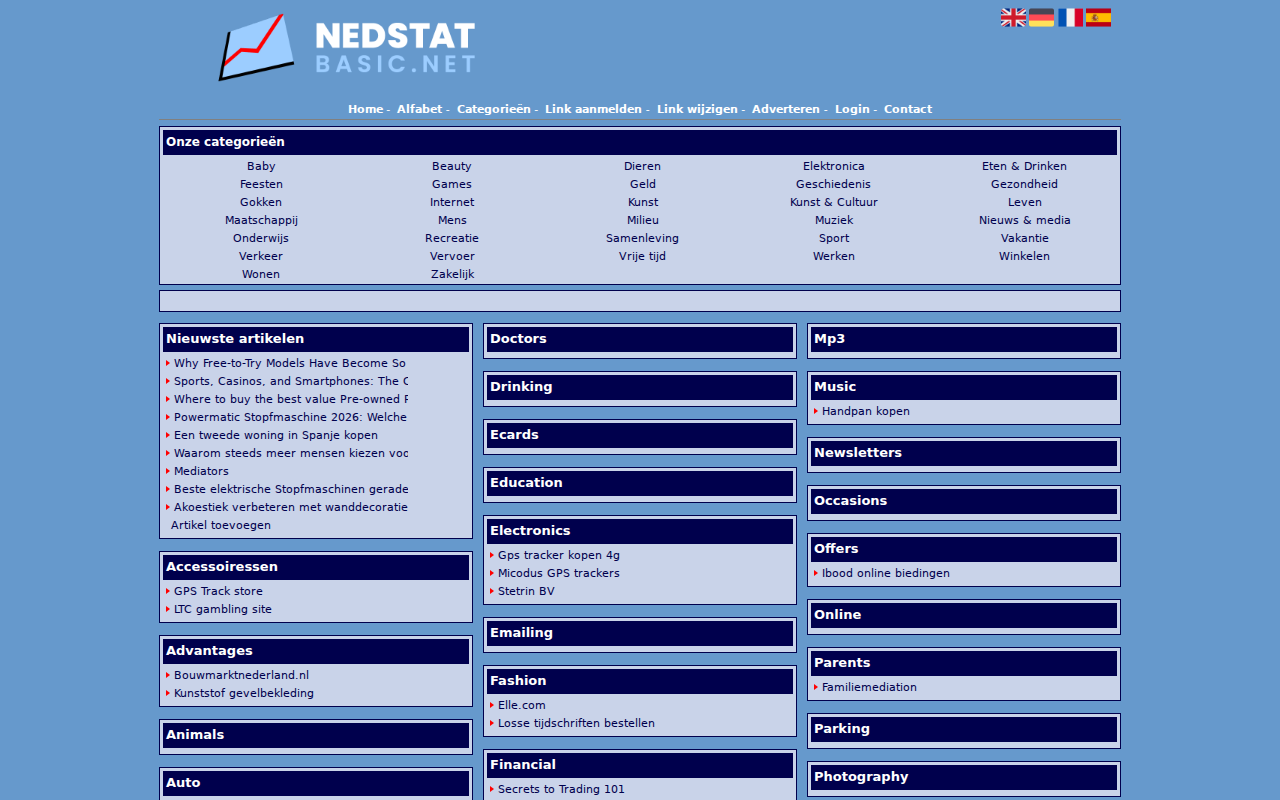The width and height of the screenshot is (1280, 800).
Task: Open the 'Gps tracker kopen 4g' link
Action: coord(559,555)
